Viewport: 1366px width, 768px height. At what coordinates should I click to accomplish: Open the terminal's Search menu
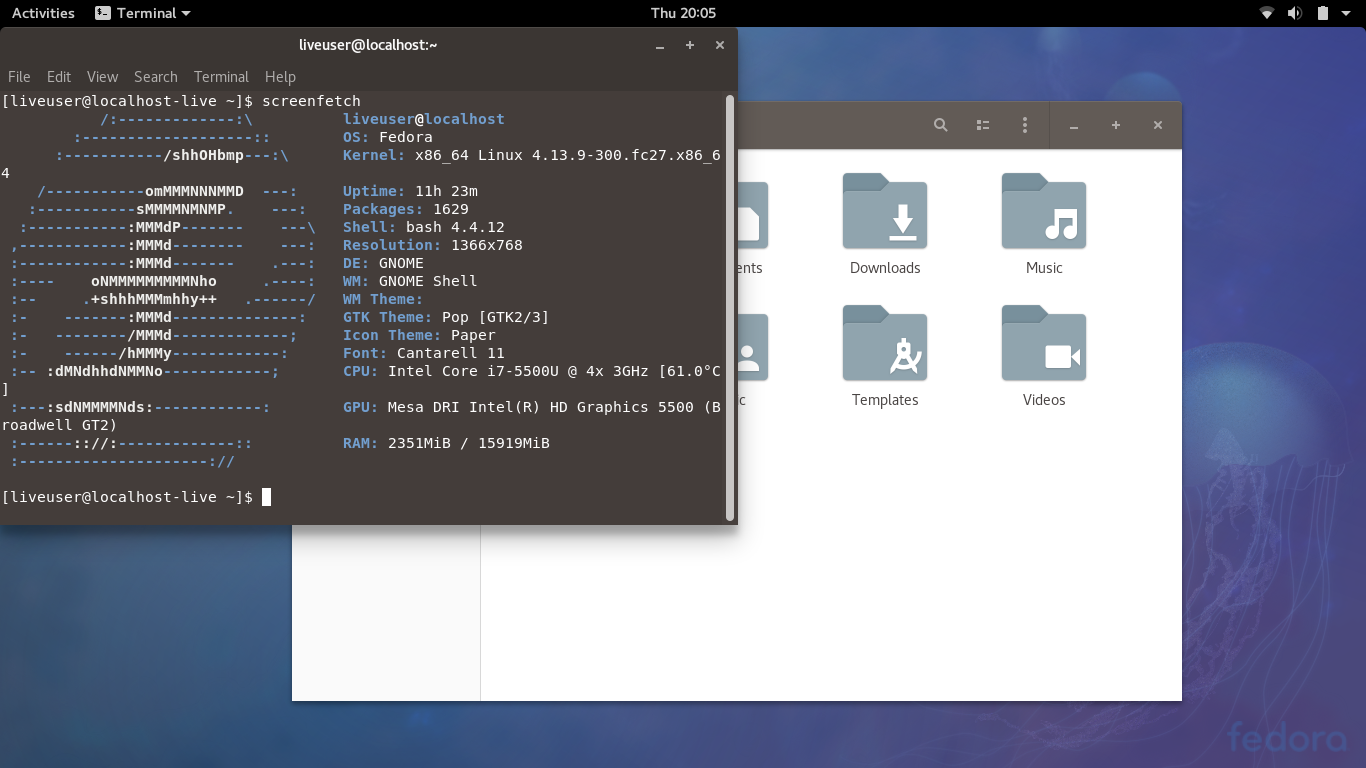click(156, 76)
